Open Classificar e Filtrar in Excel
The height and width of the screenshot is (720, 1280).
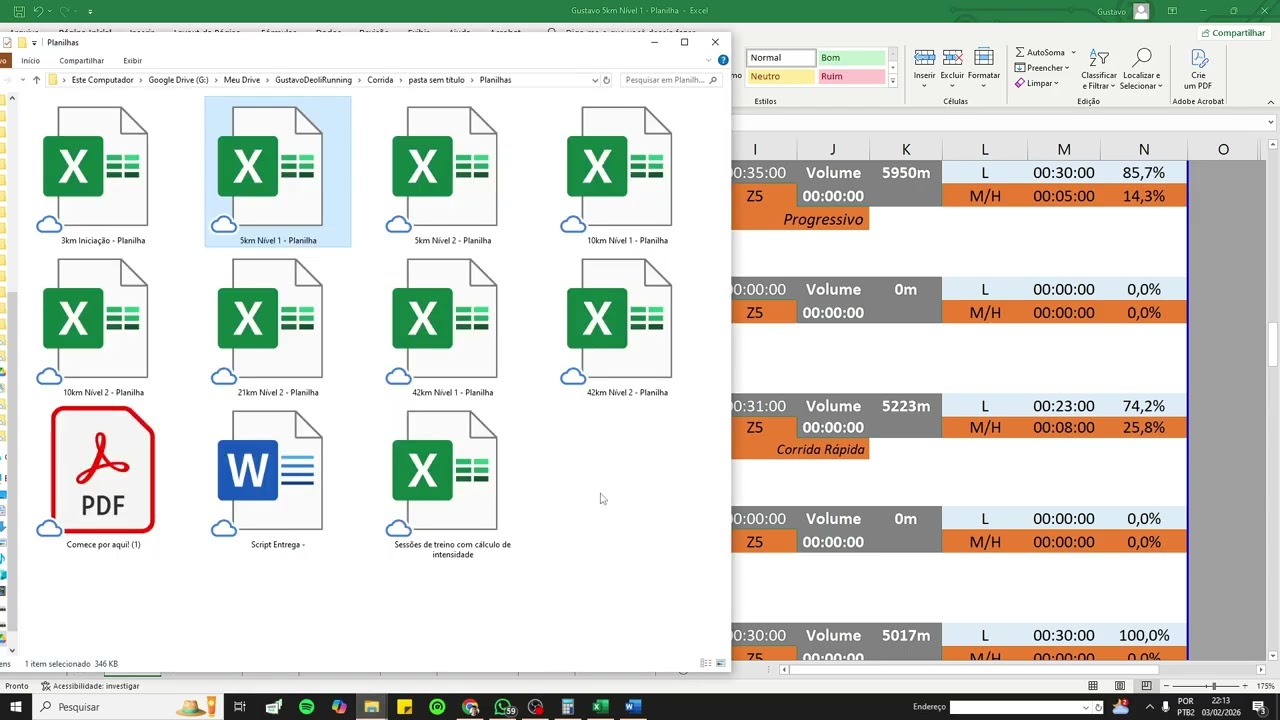point(1099,68)
